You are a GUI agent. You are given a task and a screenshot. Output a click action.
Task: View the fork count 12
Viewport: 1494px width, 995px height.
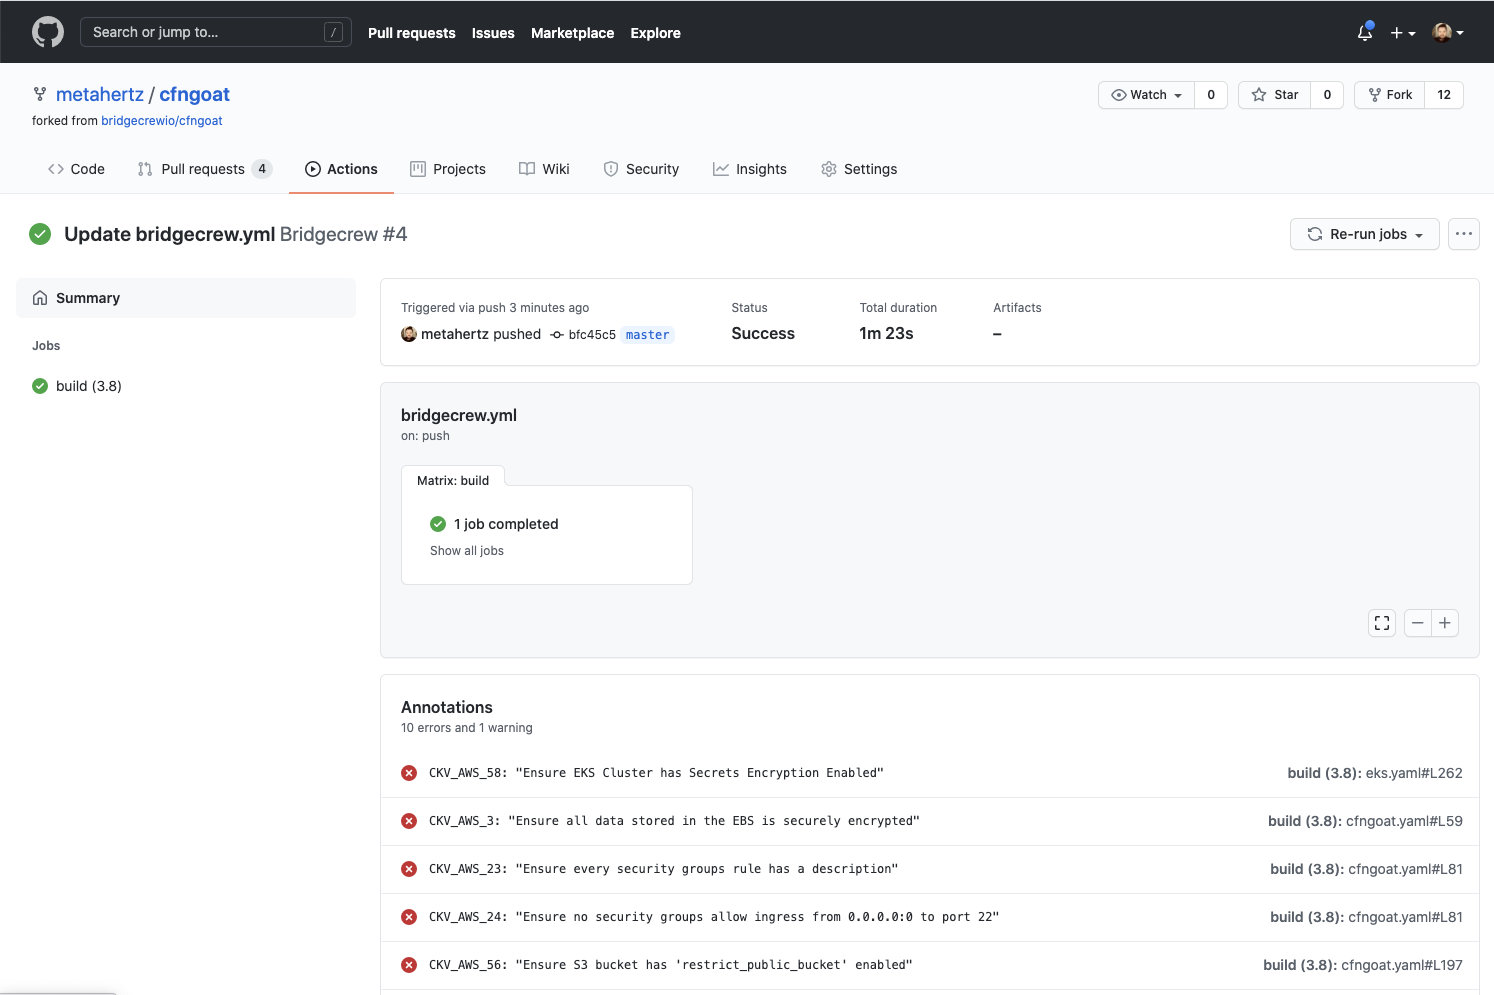(x=1444, y=95)
